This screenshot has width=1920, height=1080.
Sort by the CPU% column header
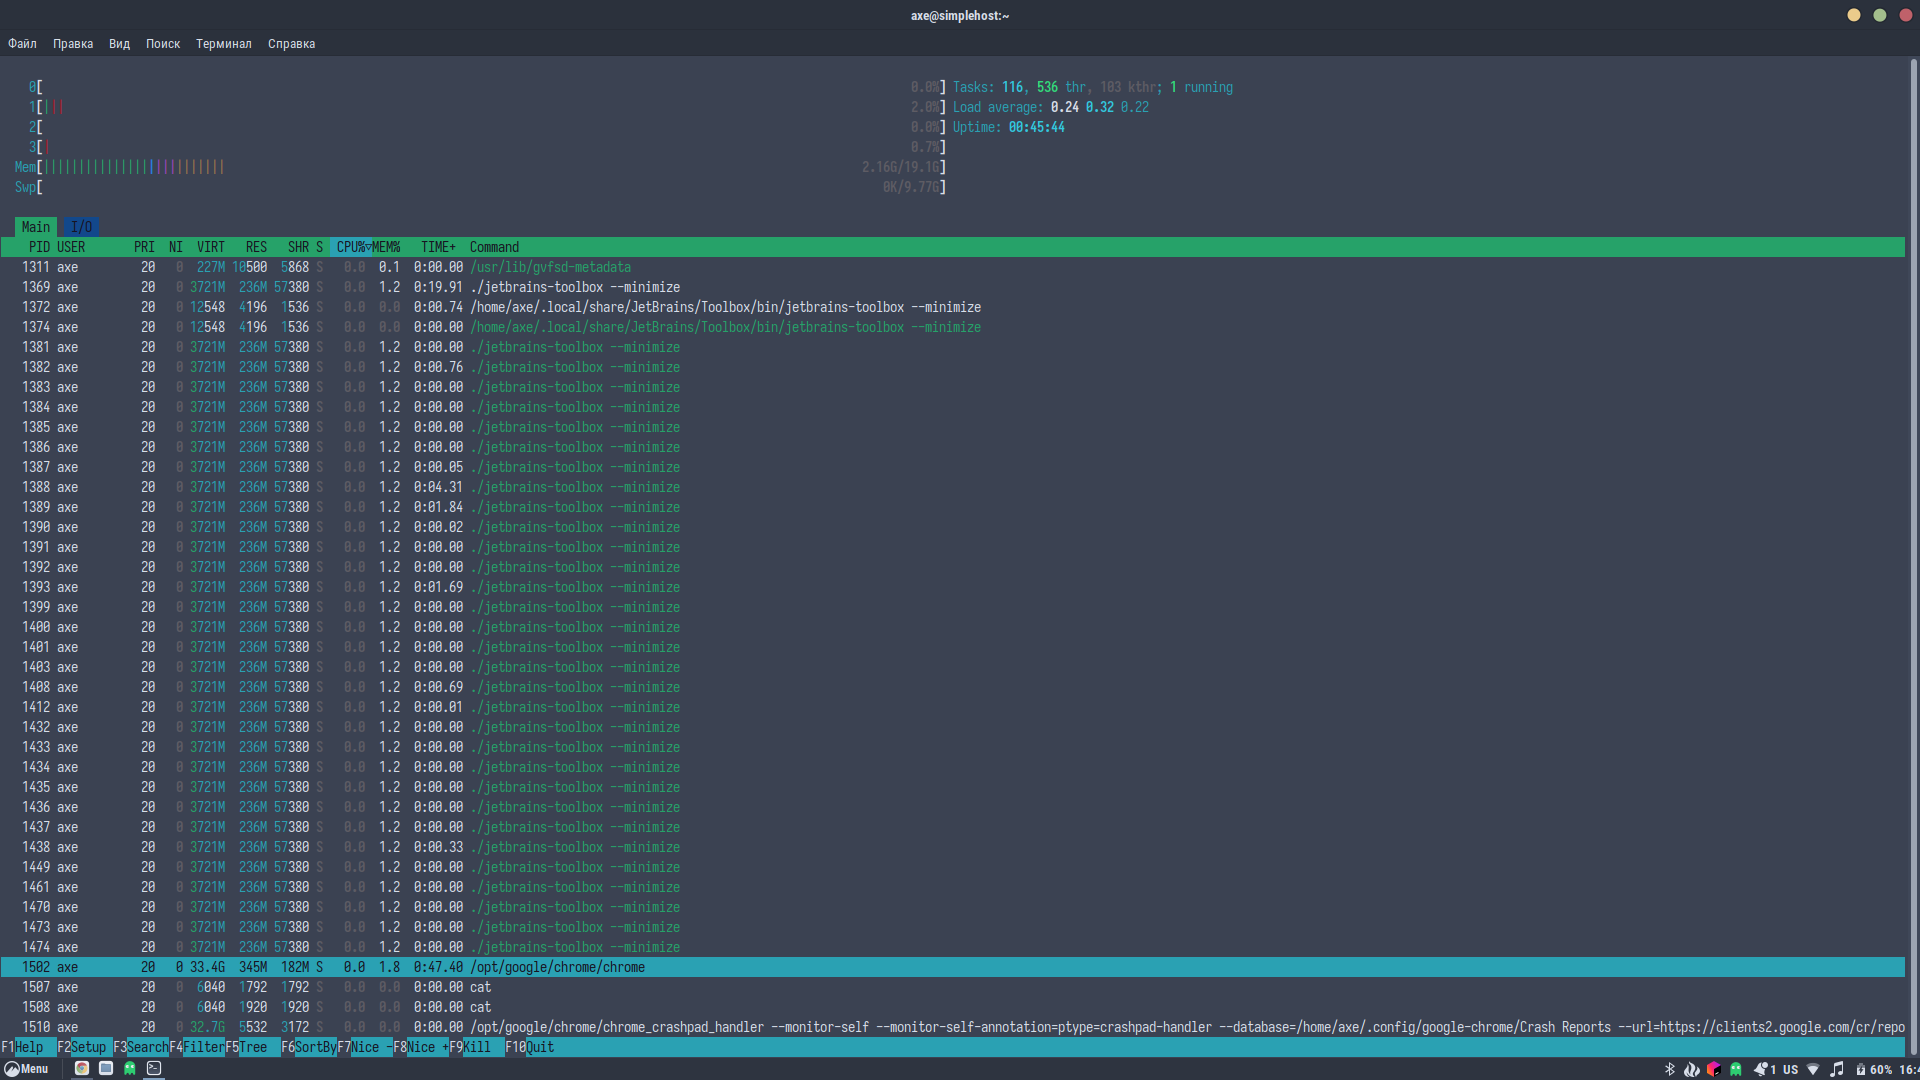pyautogui.click(x=351, y=247)
